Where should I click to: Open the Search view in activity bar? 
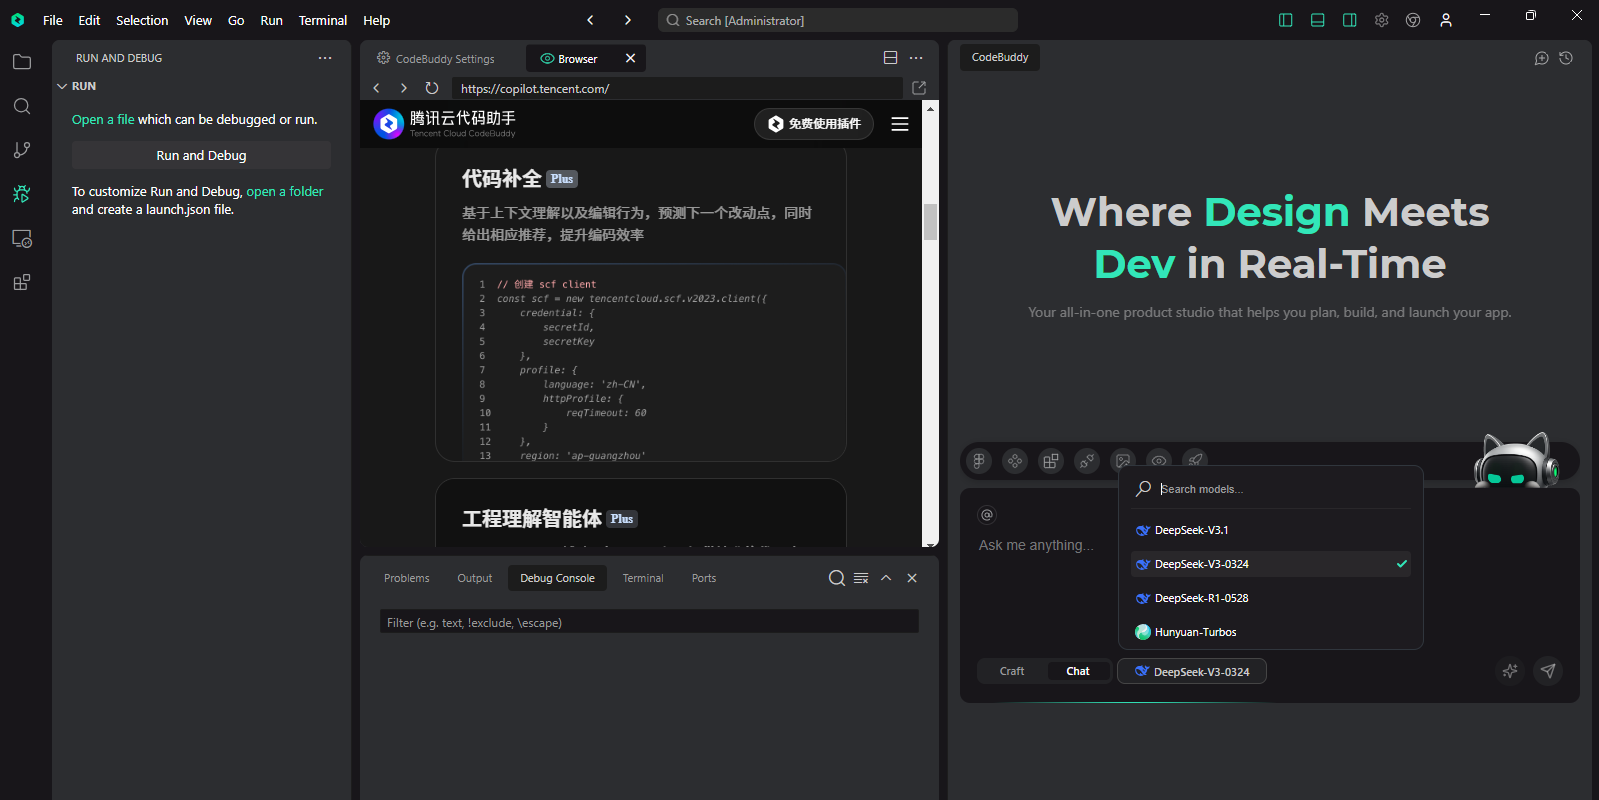point(22,106)
